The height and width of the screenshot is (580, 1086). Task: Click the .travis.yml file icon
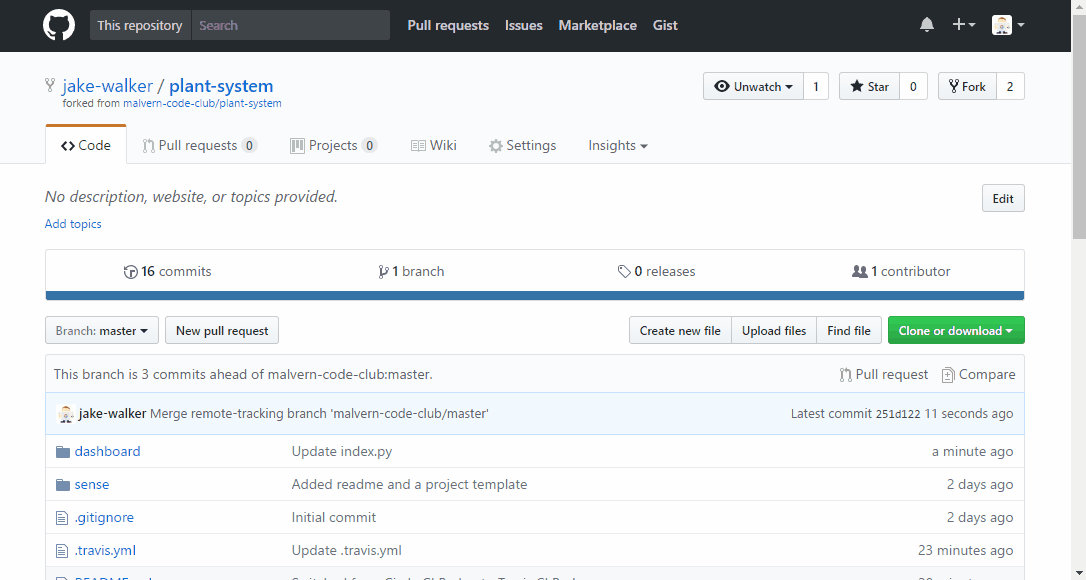(62, 551)
